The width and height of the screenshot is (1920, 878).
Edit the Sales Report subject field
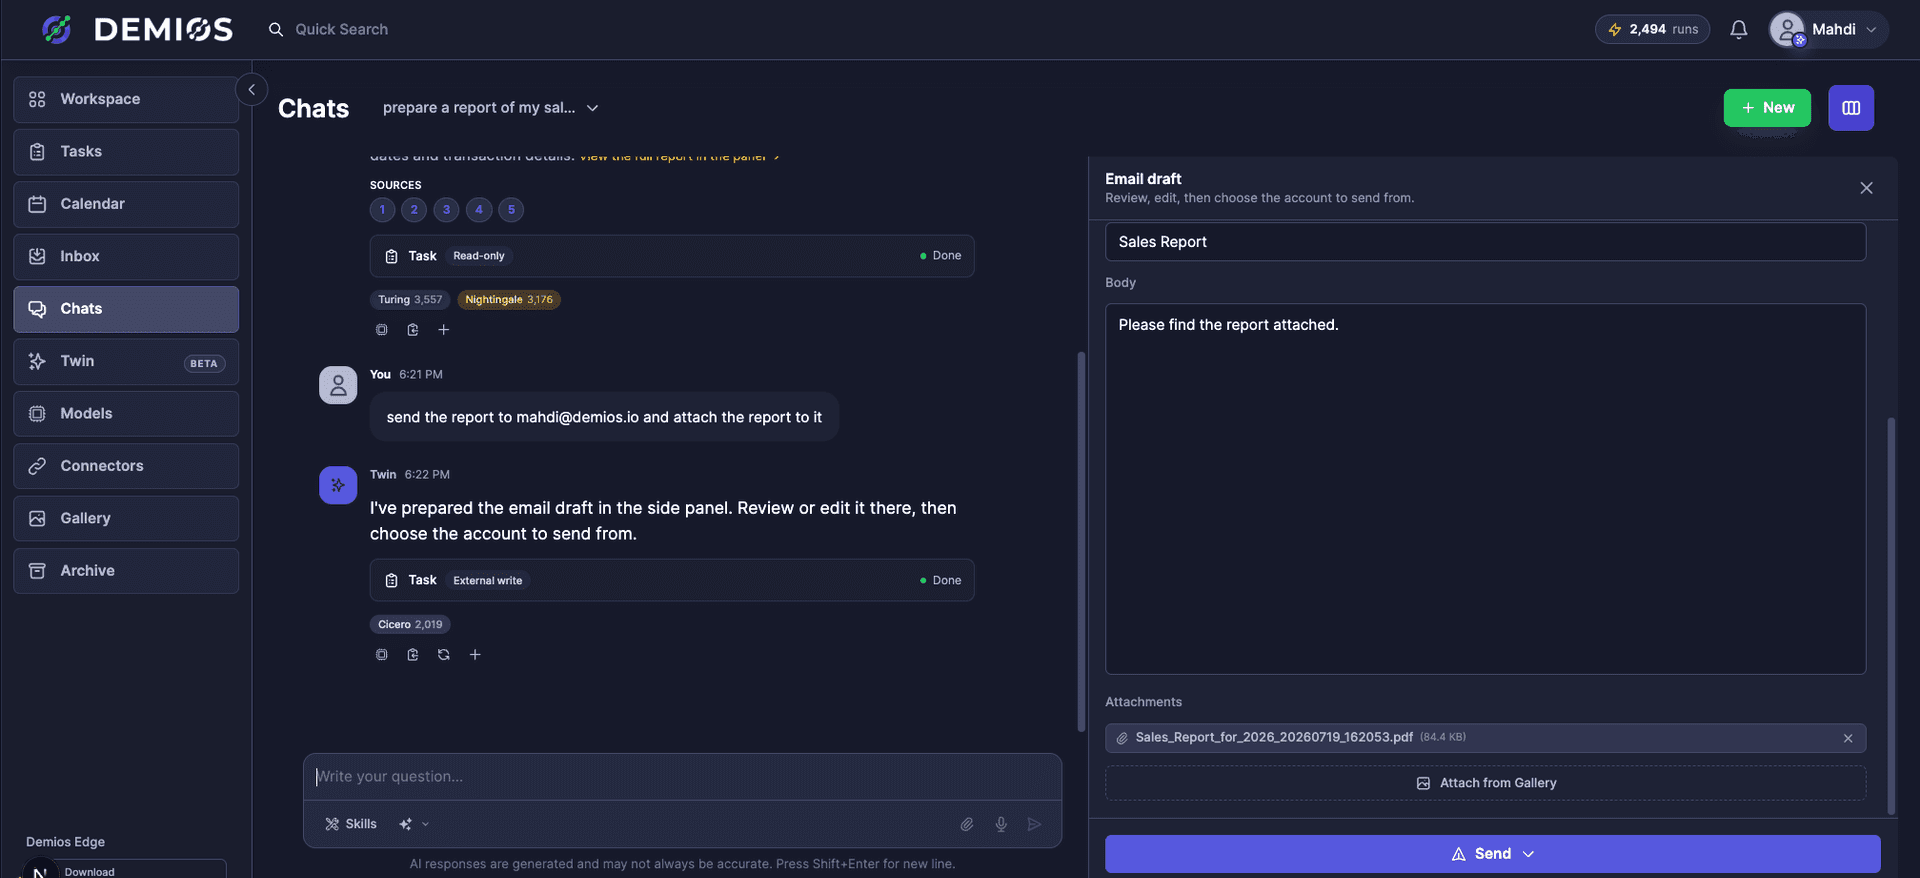[1485, 242]
